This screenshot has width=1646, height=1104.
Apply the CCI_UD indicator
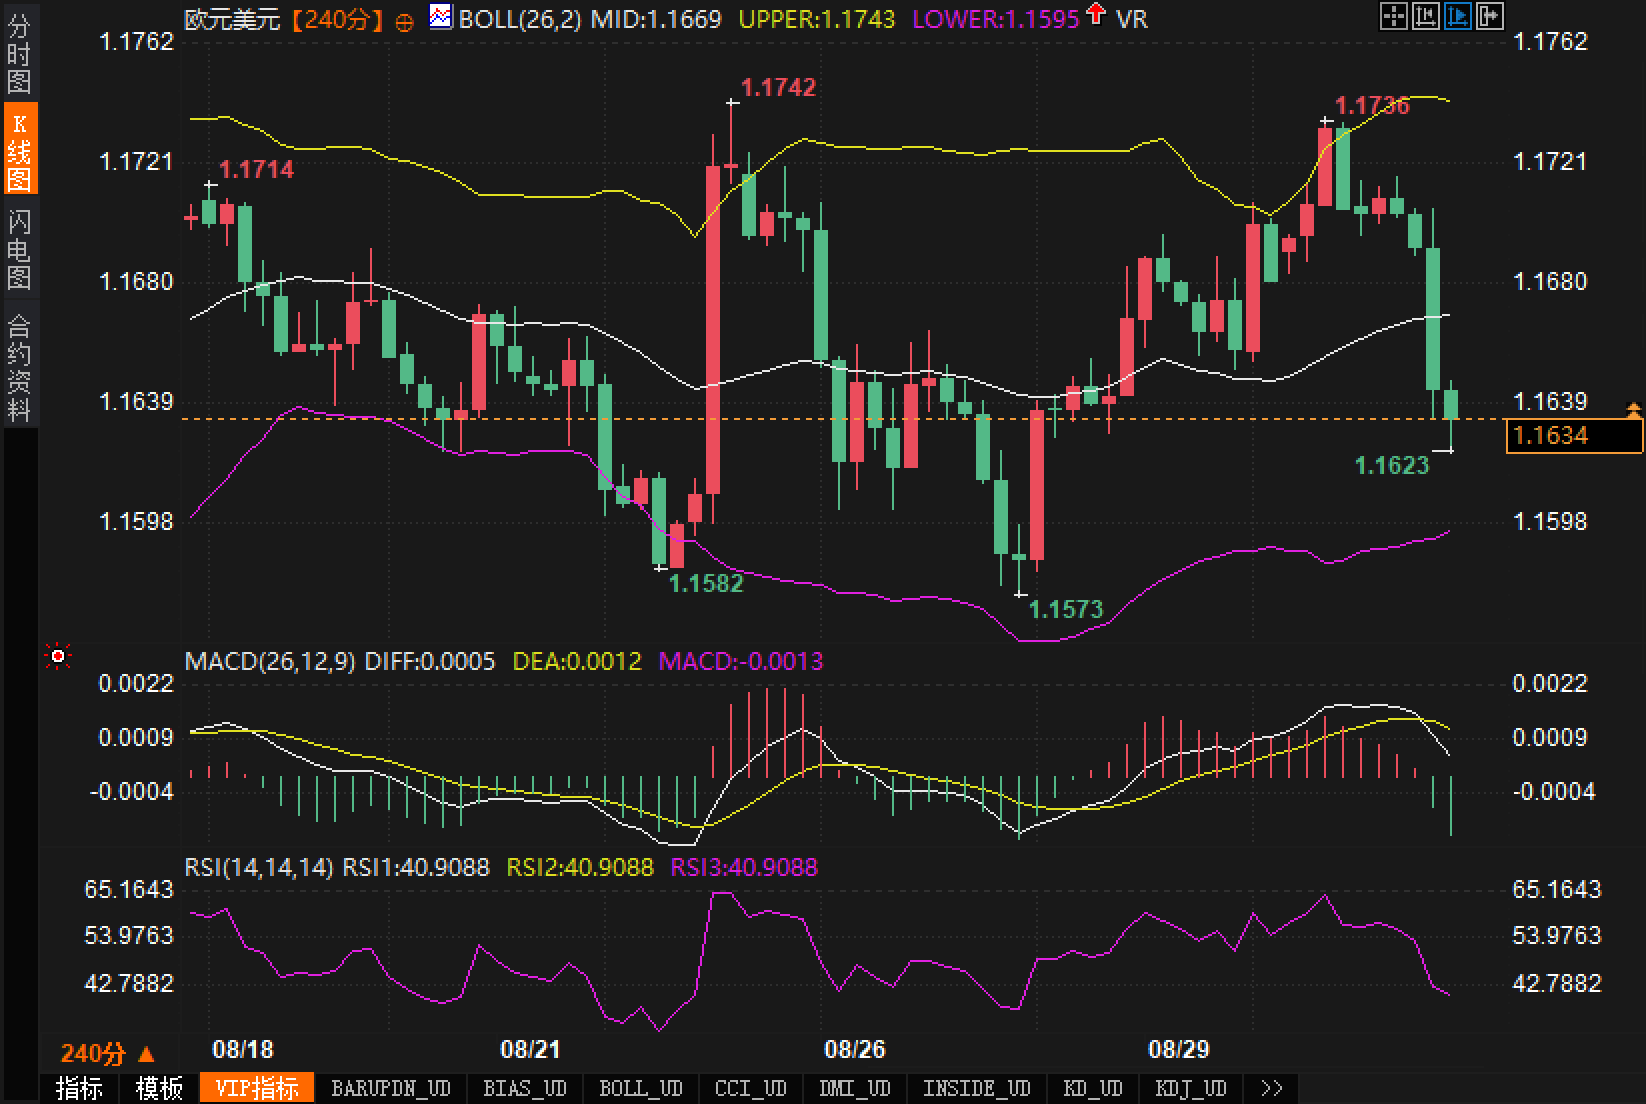point(751,1088)
